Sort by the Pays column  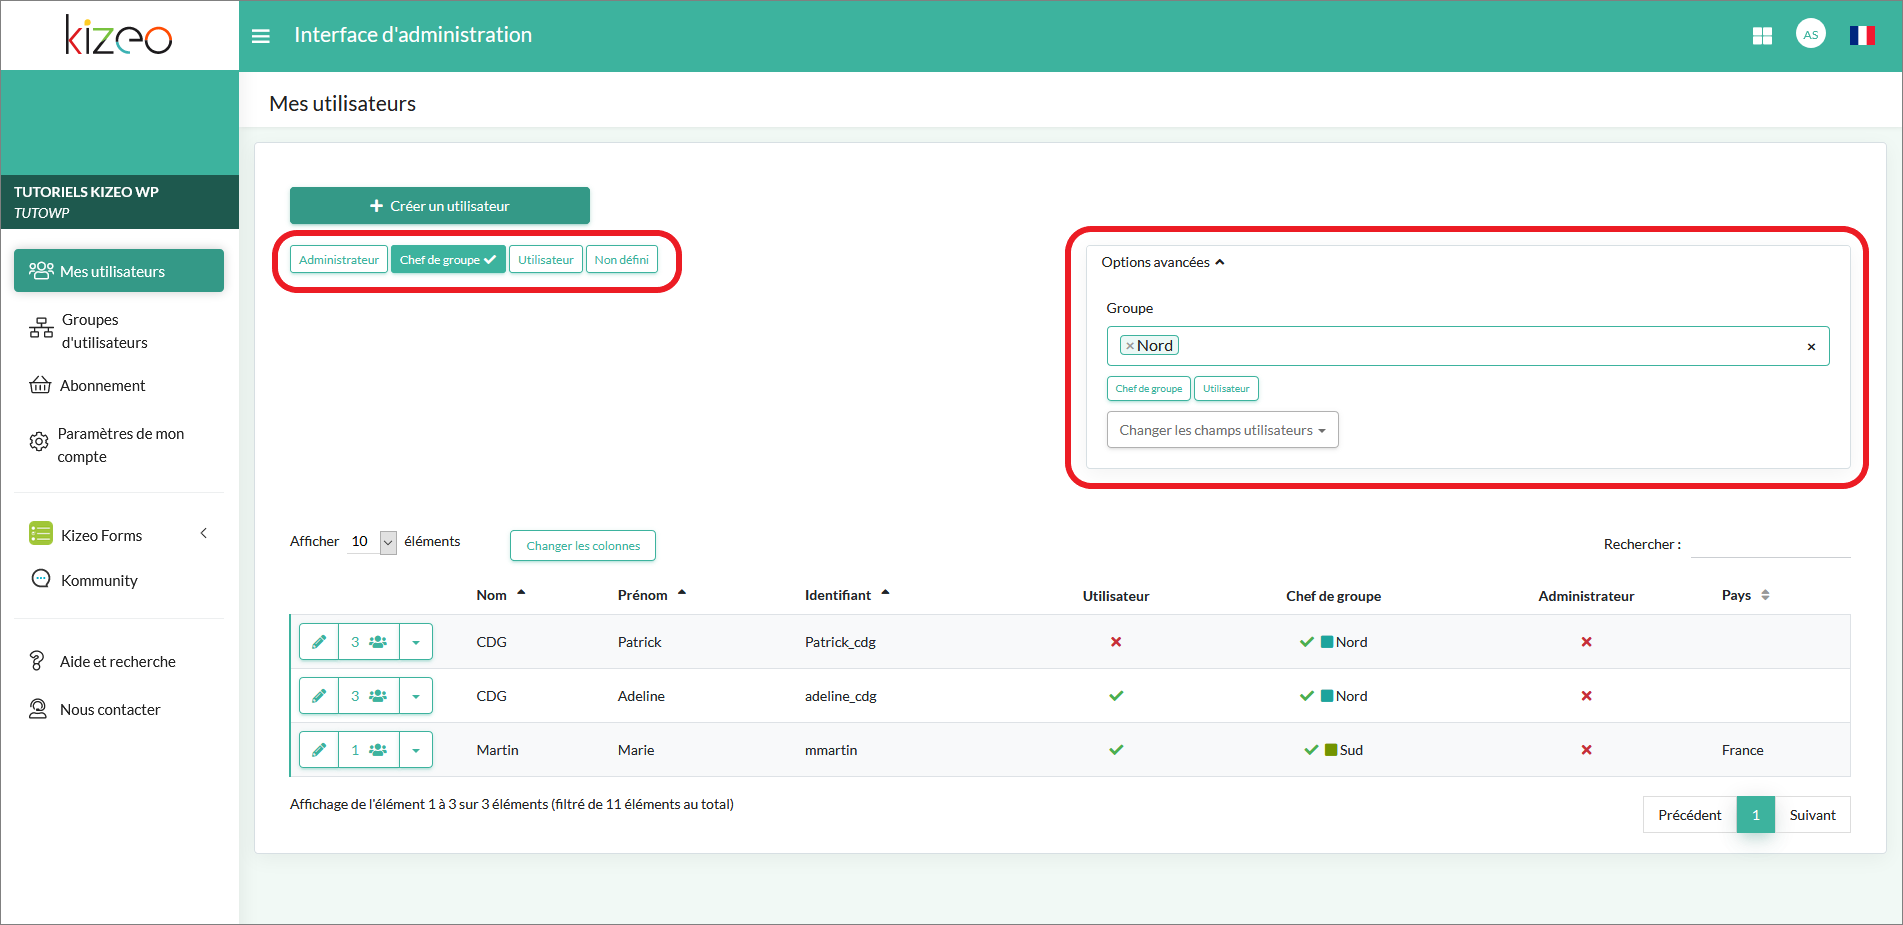pyautogui.click(x=1746, y=595)
